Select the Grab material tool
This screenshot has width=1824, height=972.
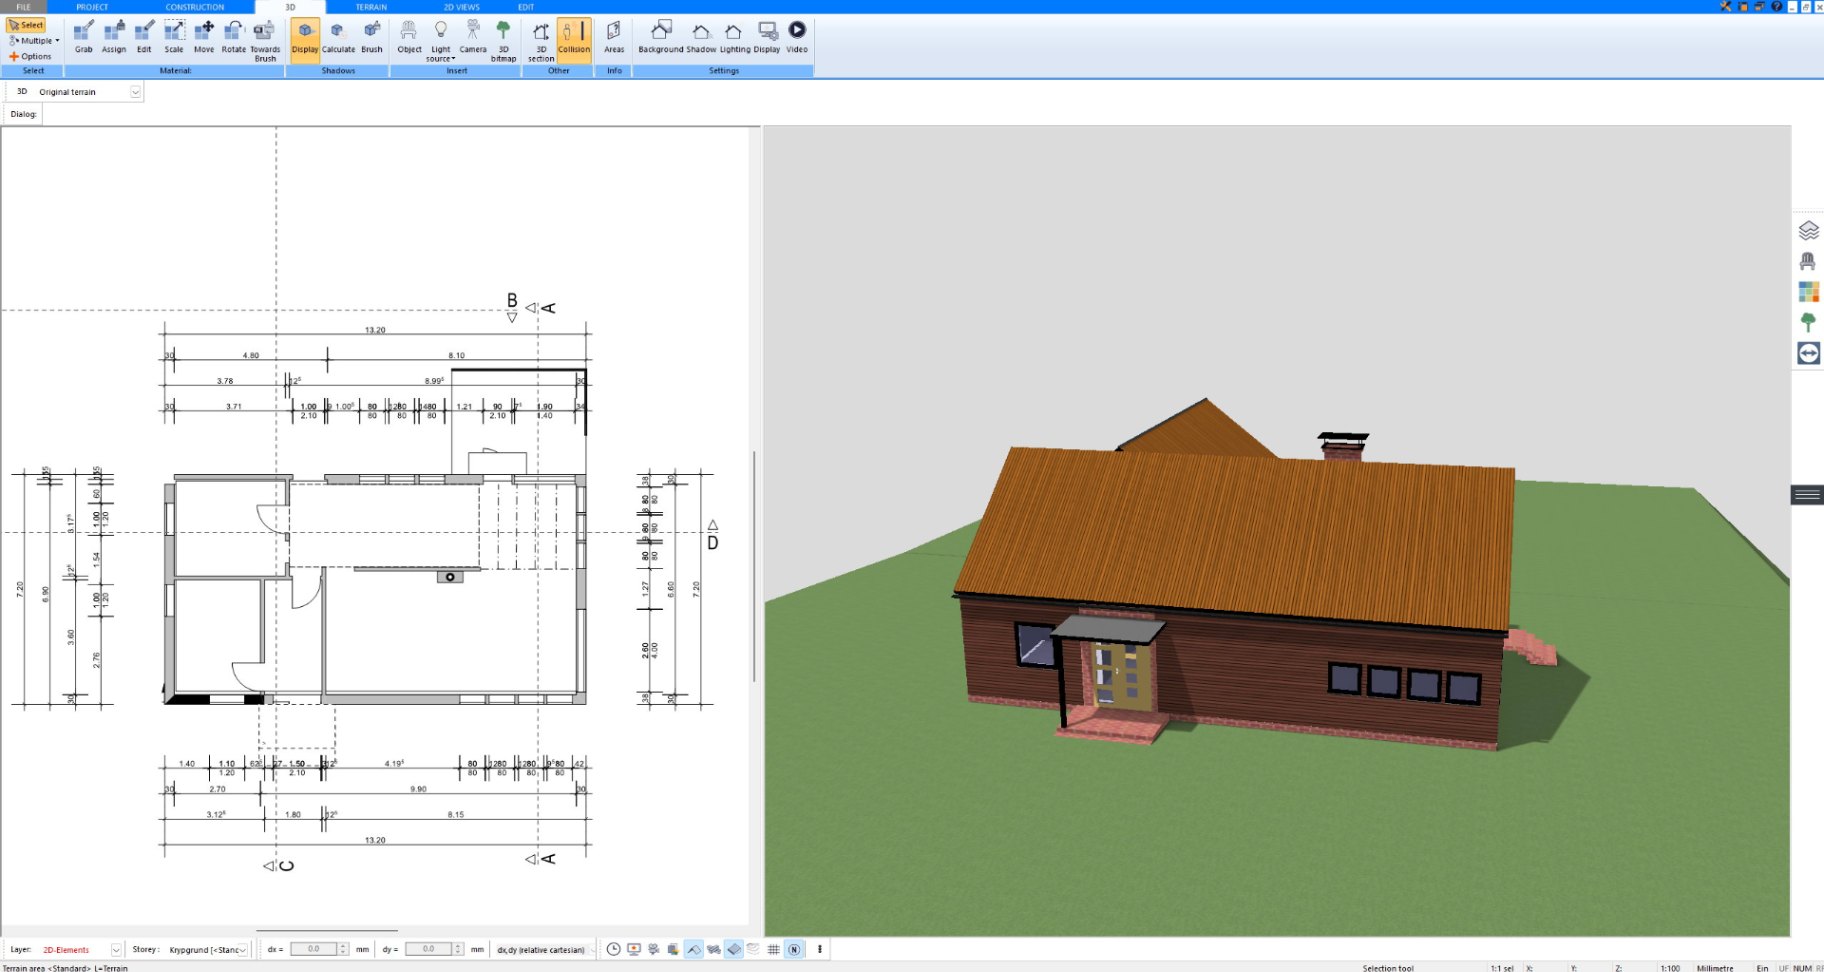84,37
